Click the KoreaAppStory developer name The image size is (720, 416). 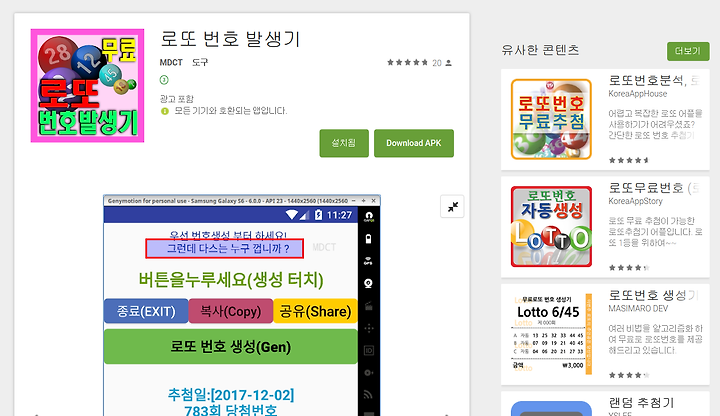point(636,202)
